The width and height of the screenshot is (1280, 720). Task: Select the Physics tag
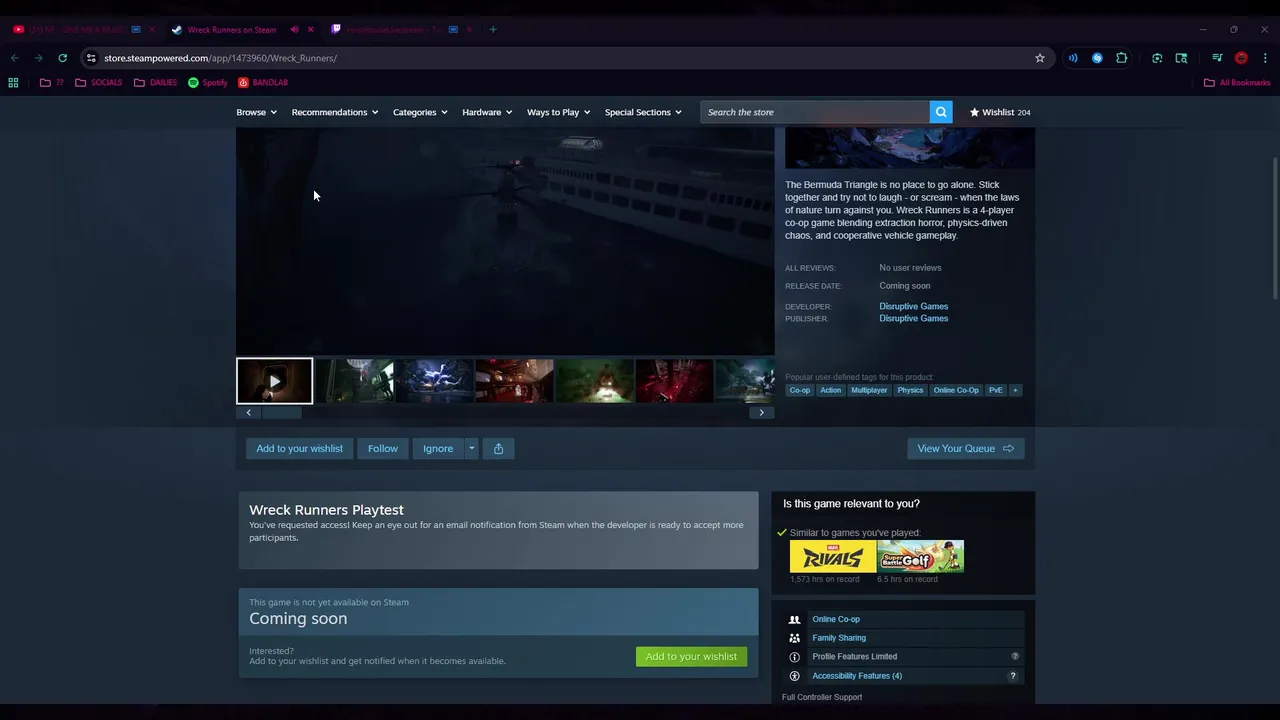pos(910,390)
